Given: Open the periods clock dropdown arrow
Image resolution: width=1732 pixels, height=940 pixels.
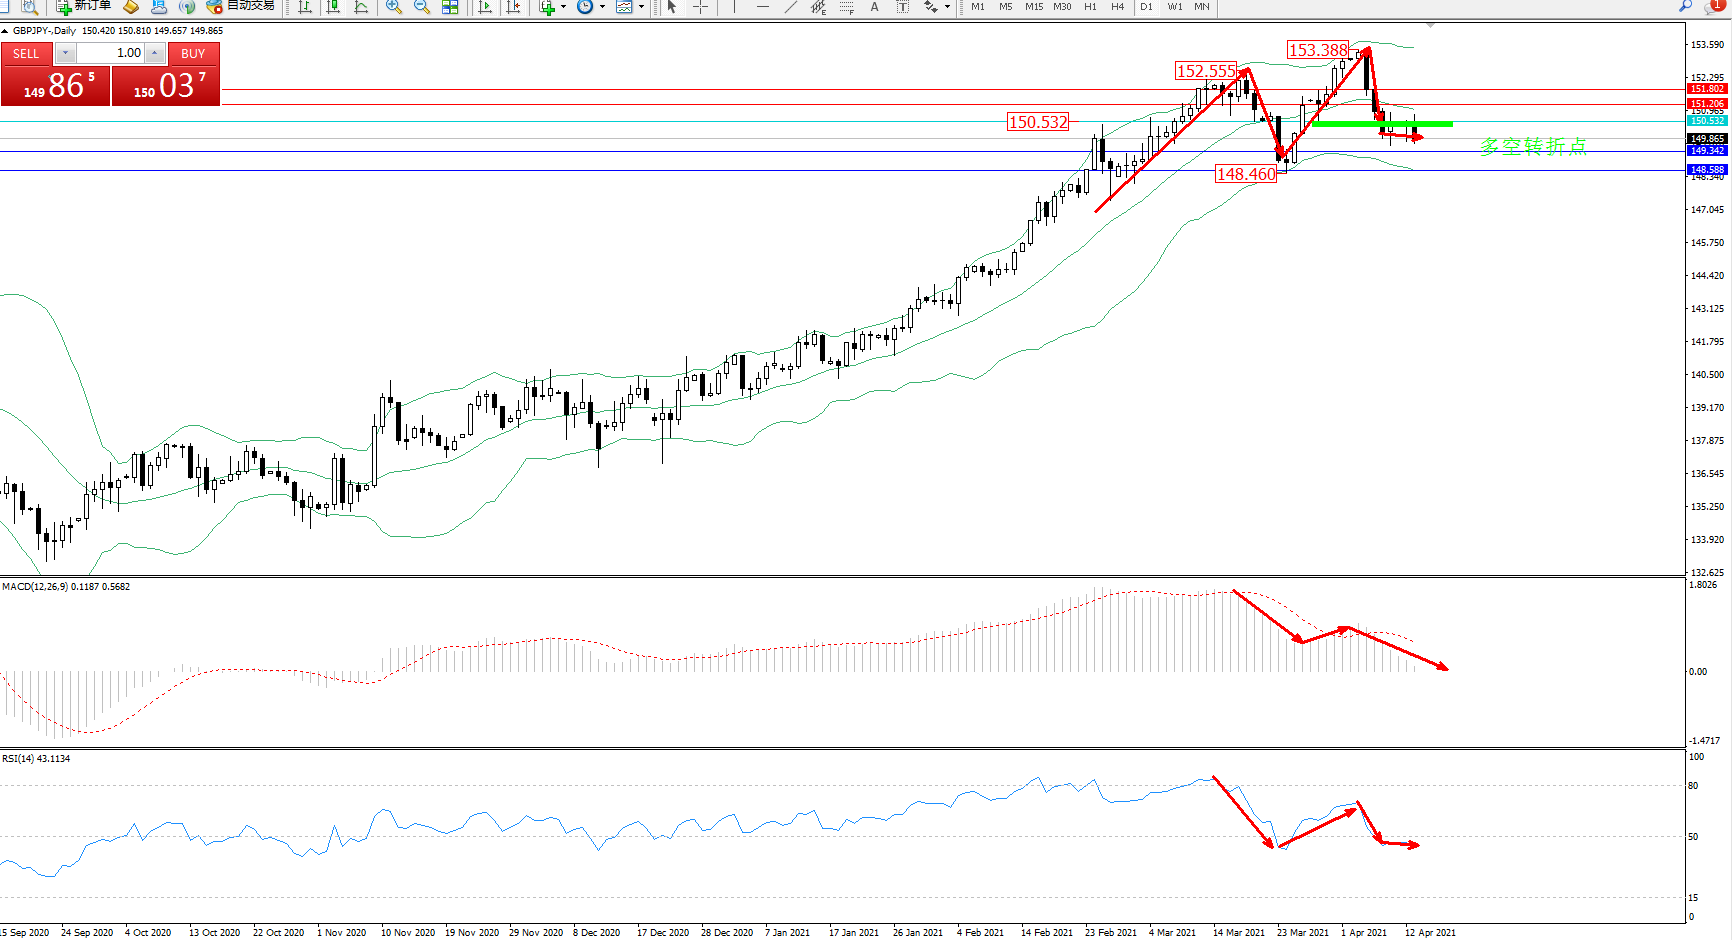Looking at the screenshot, I should click(602, 7).
